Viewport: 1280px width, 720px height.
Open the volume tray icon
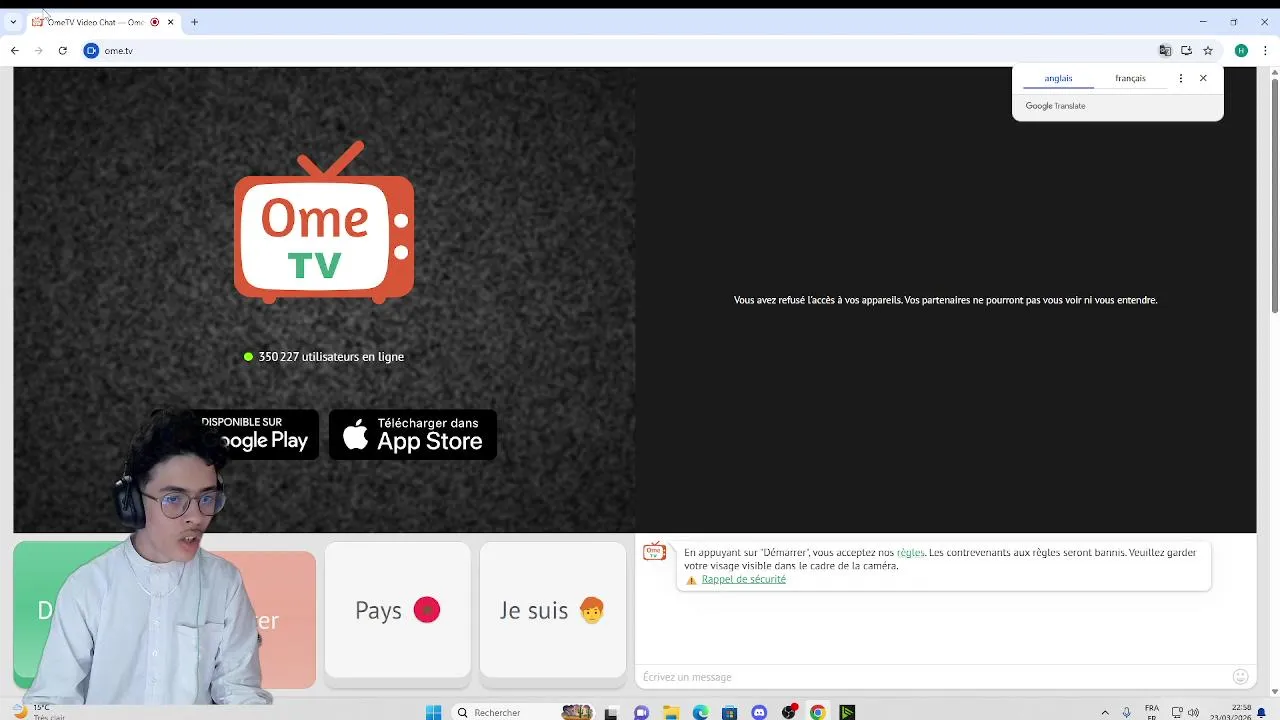point(1193,712)
